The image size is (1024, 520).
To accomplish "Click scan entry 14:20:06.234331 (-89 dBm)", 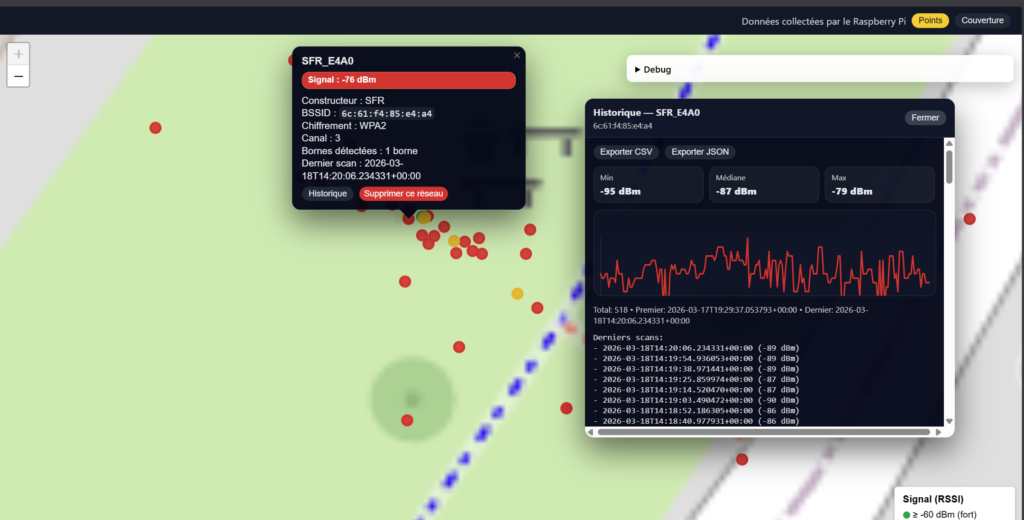I will (696, 348).
